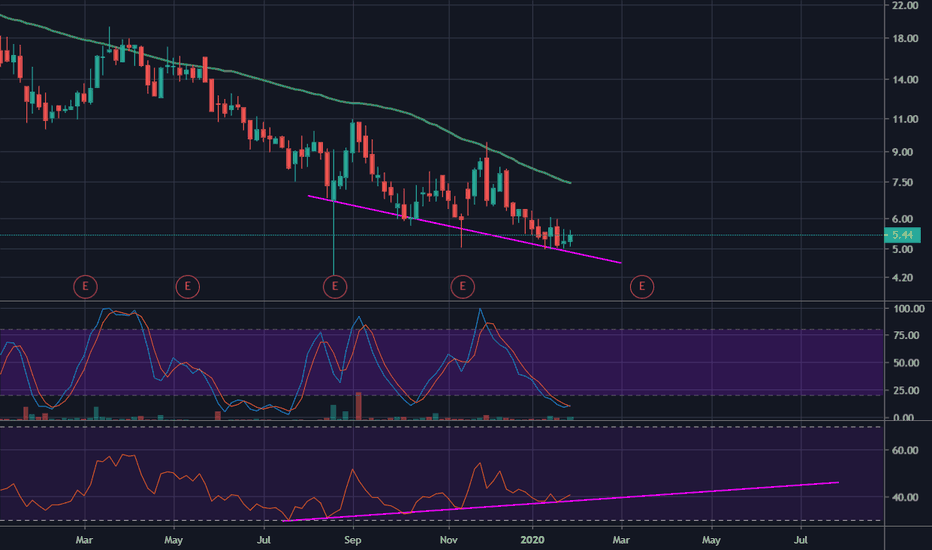Screen dimensions: 932x550
Task: Click the 18.00 price axis label
Action: coord(905,39)
